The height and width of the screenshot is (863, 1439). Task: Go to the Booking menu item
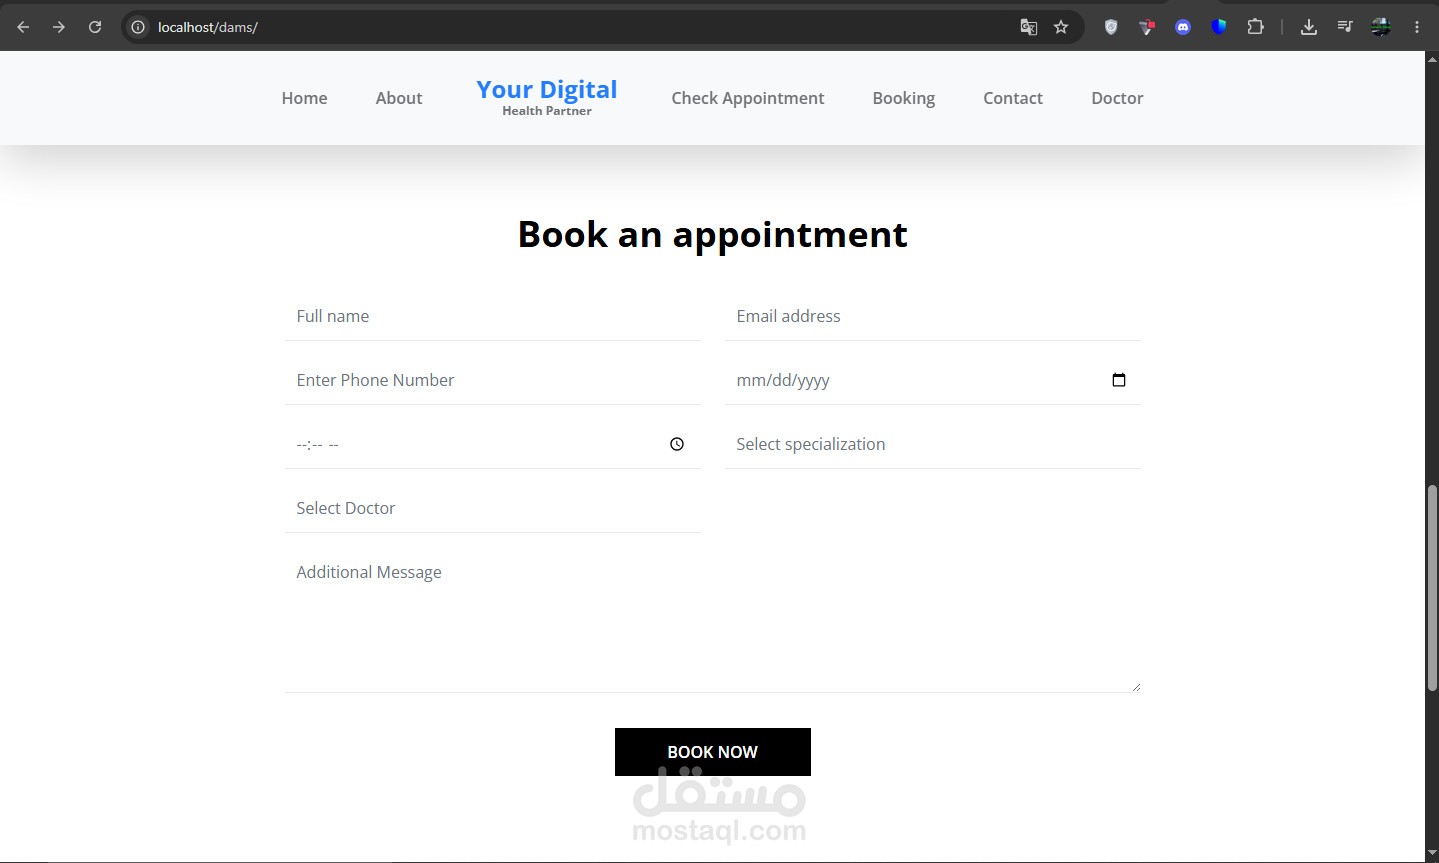[x=904, y=98]
